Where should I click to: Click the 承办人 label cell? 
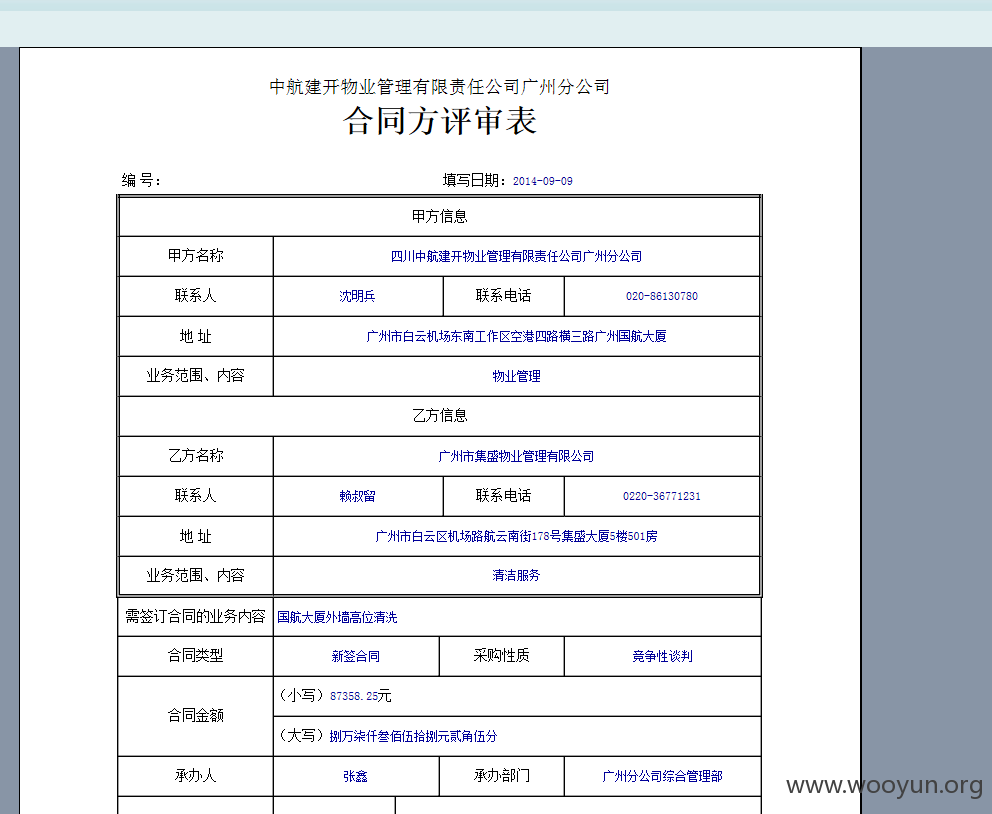point(195,775)
